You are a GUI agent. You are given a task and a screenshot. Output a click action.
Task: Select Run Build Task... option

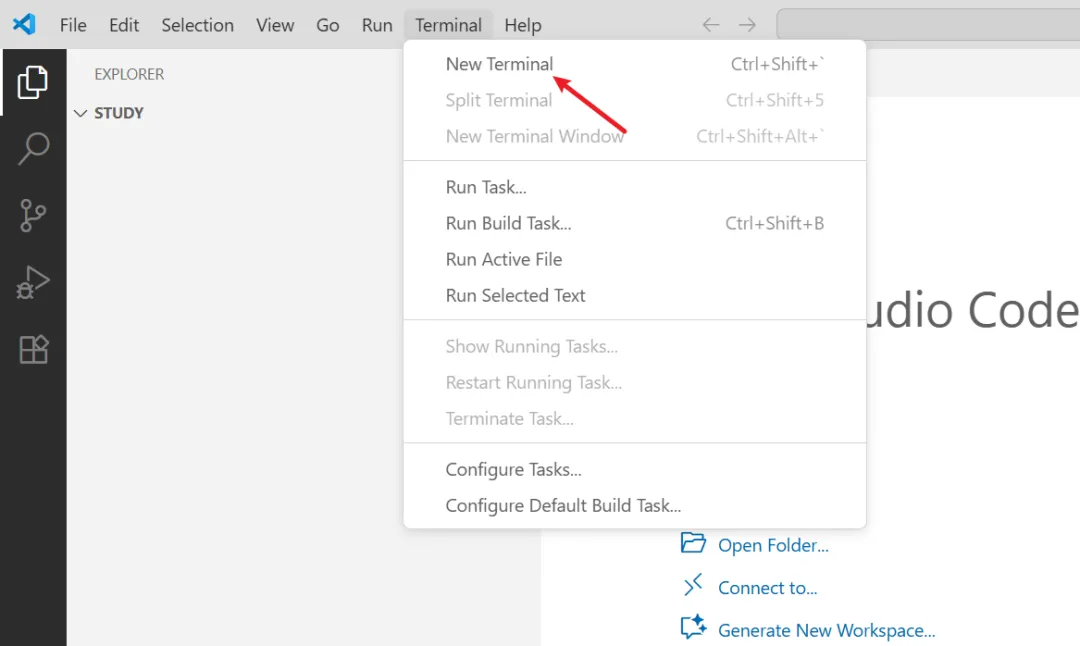508,223
